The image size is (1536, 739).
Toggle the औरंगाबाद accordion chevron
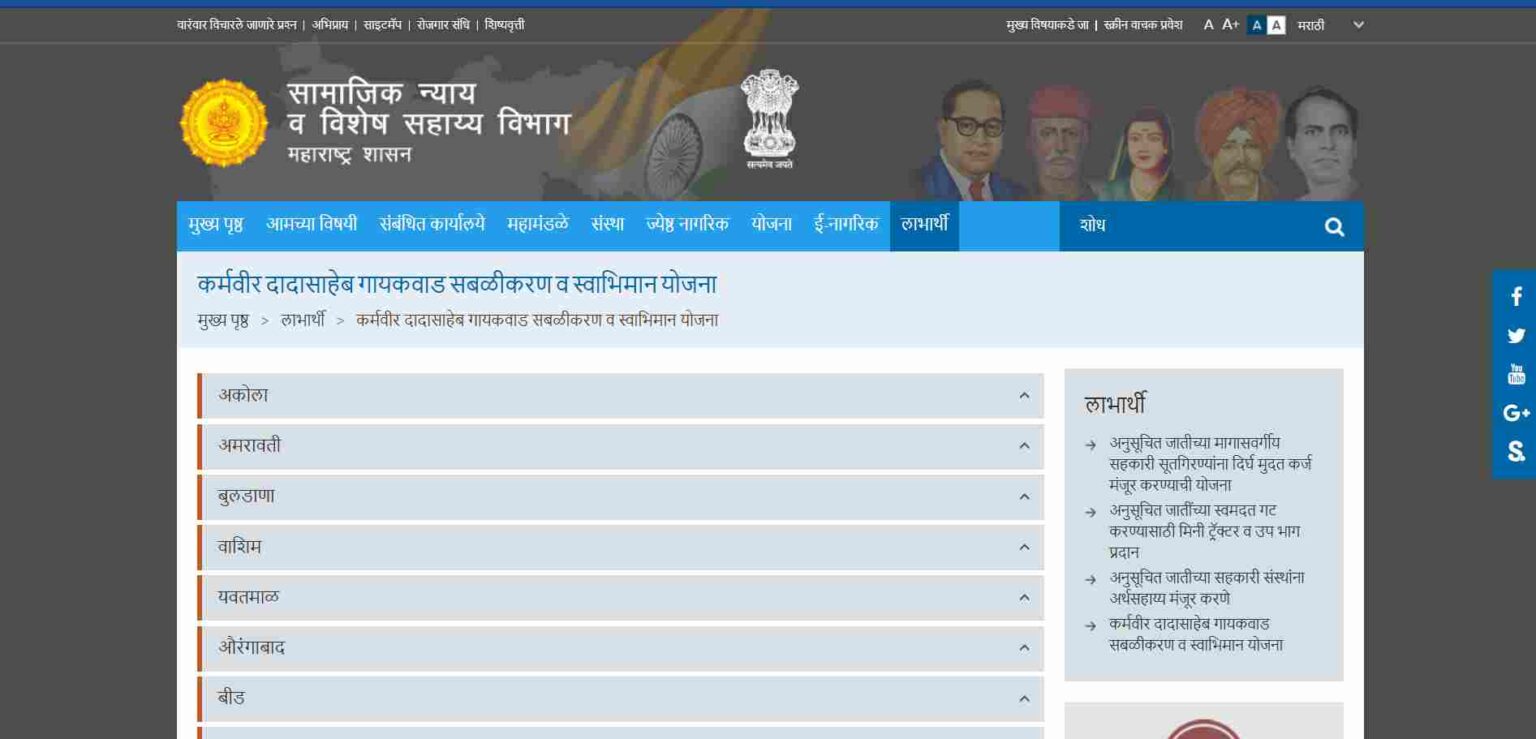click(x=1024, y=648)
